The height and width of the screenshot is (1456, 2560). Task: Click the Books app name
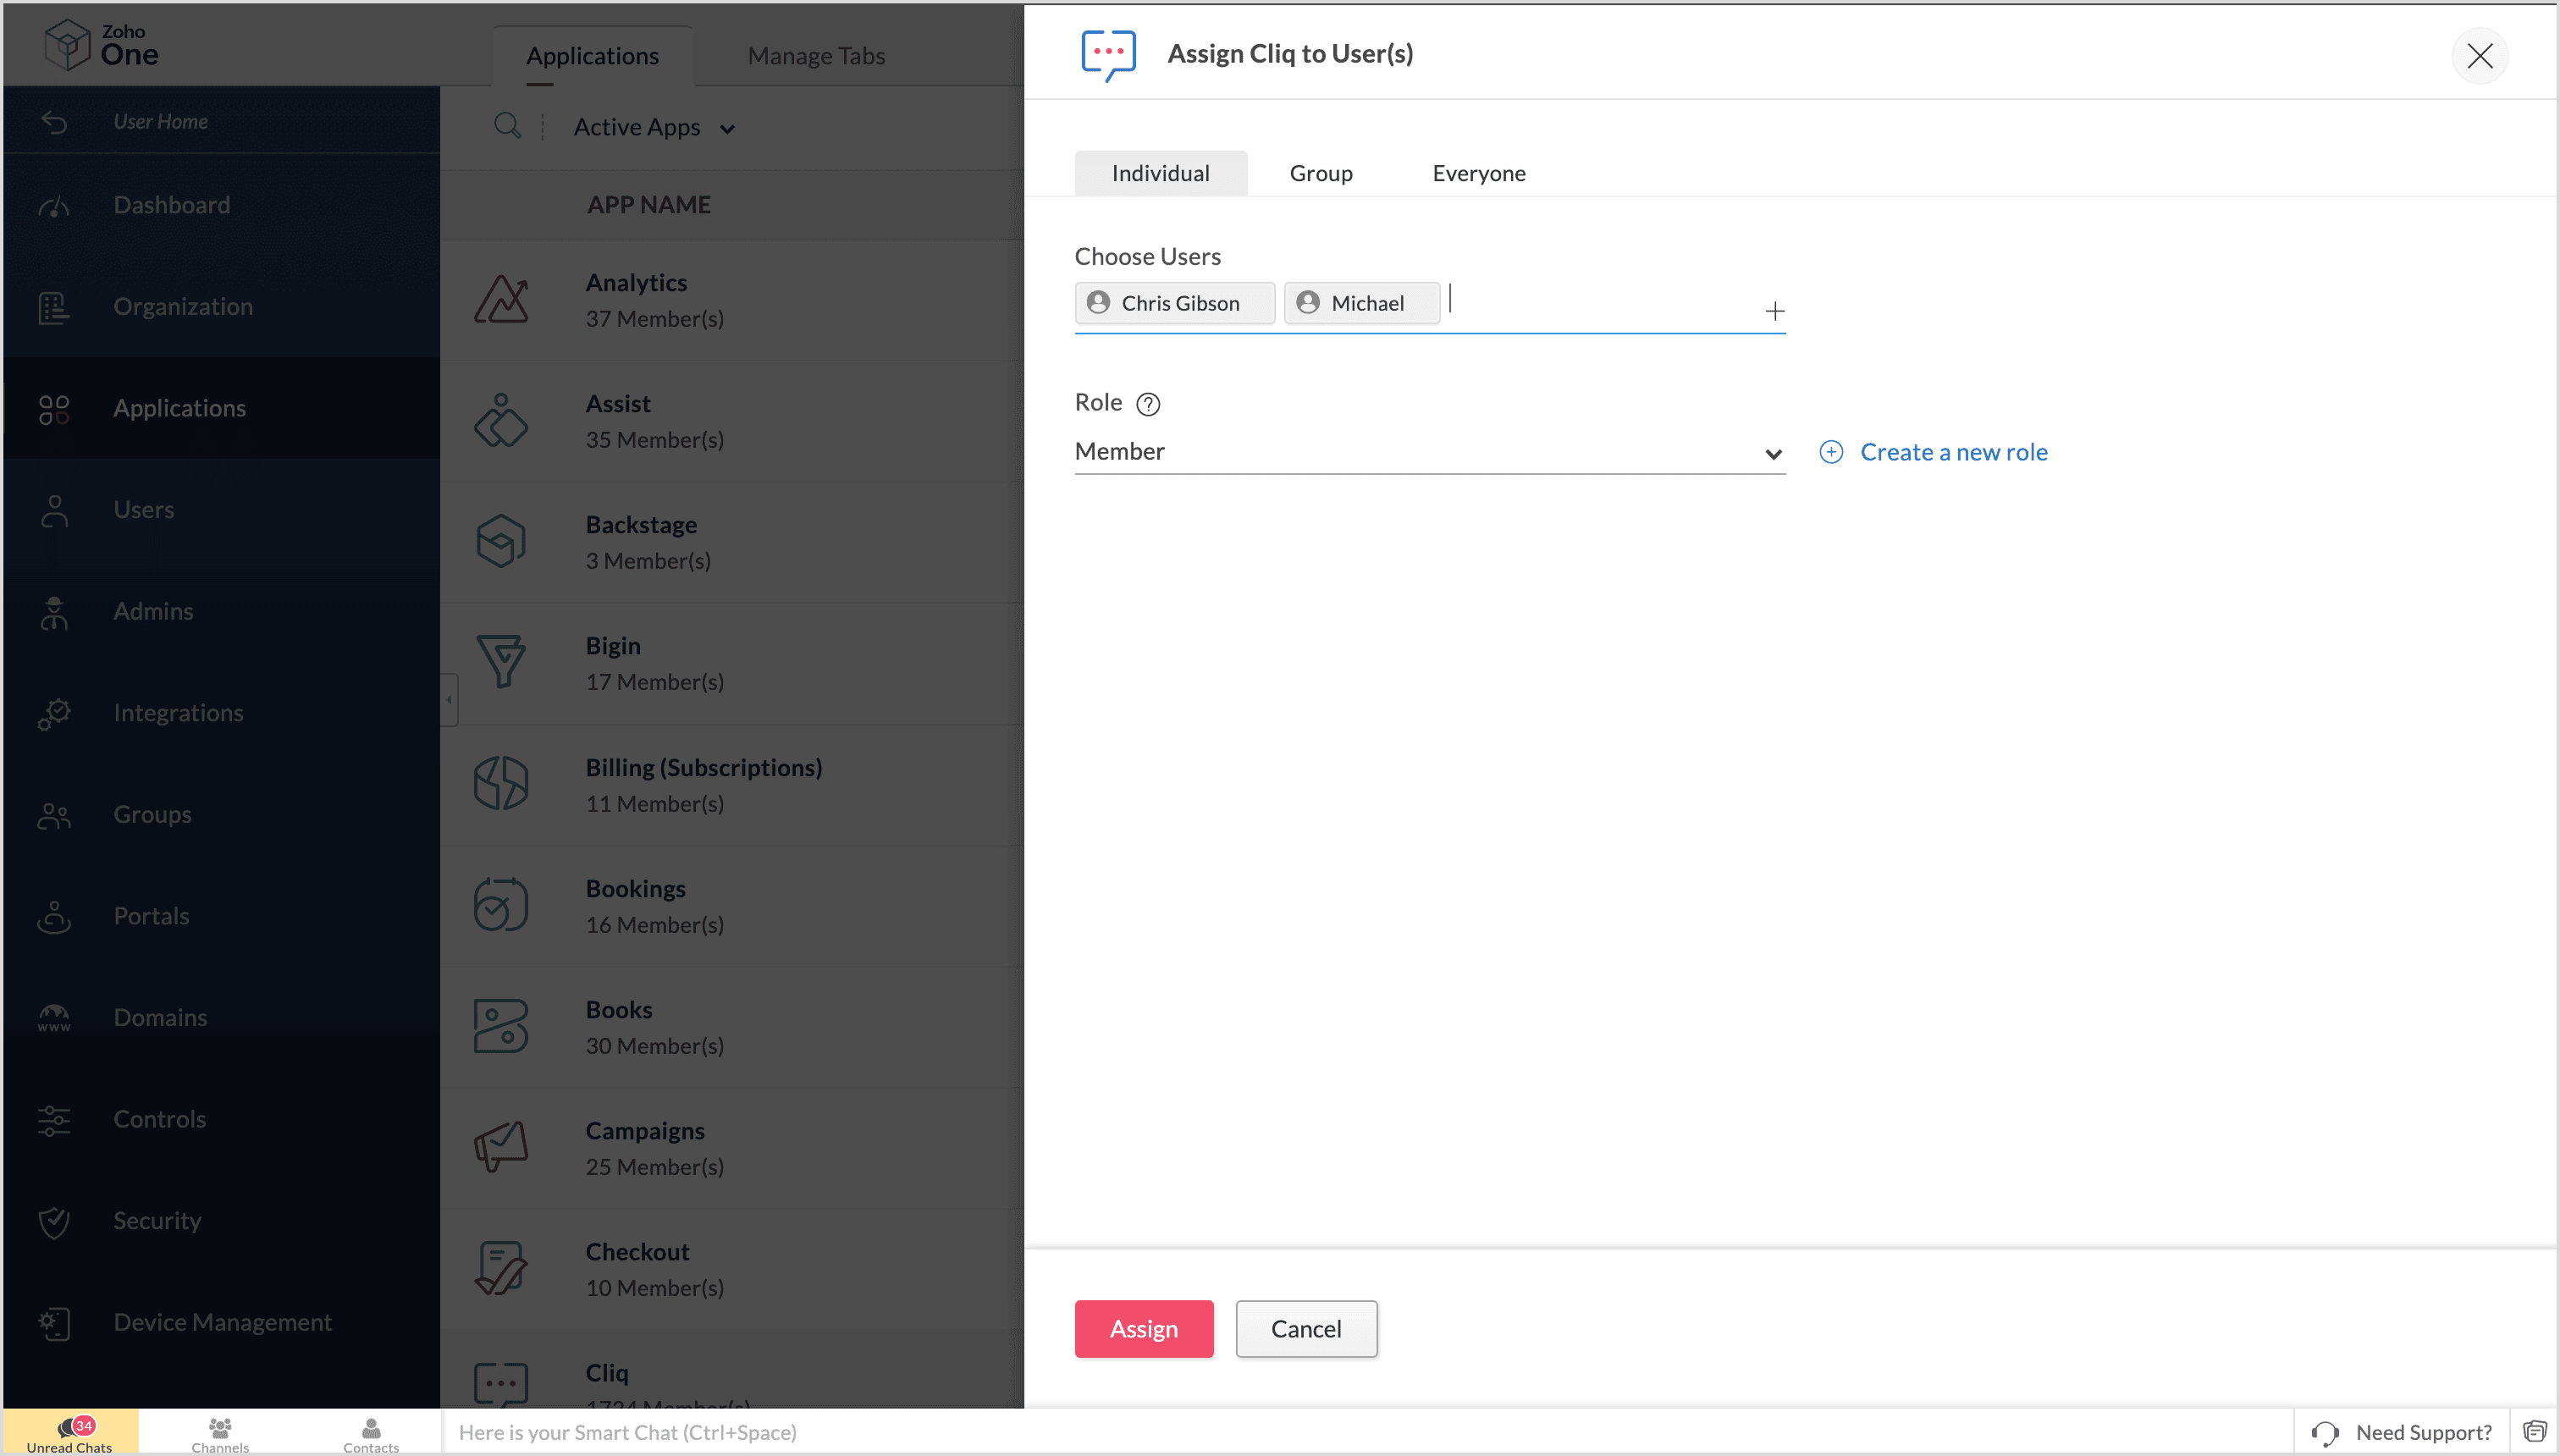click(619, 1010)
